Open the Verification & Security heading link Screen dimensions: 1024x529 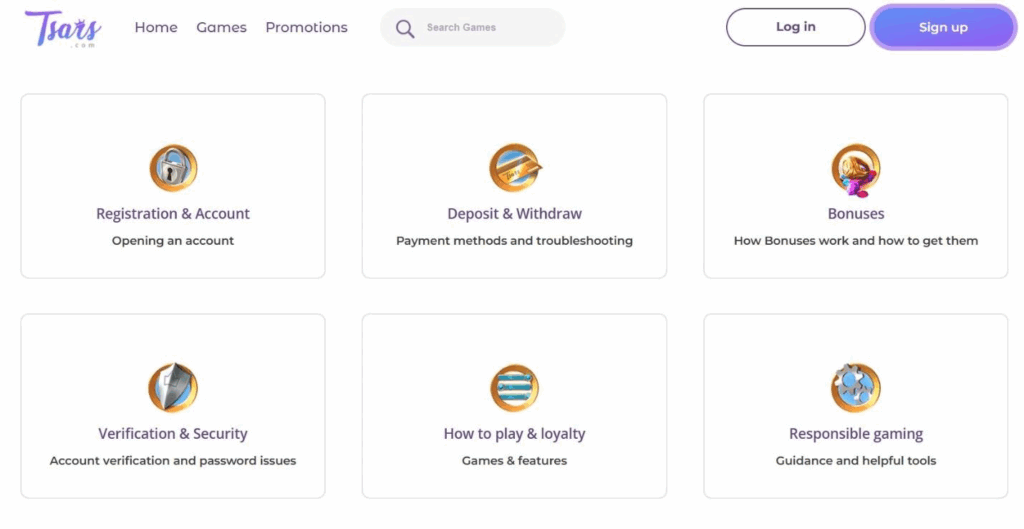click(x=173, y=434)
